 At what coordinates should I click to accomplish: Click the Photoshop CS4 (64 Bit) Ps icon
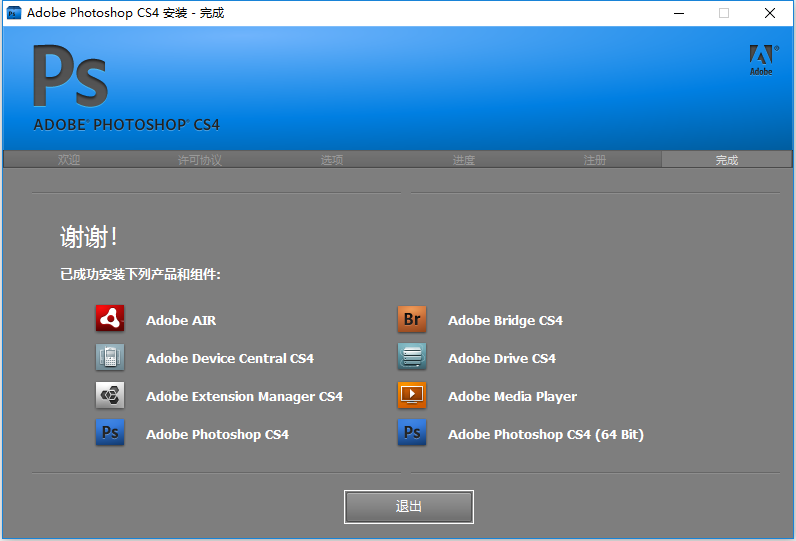pyautogui.click(x=412, y=432)
